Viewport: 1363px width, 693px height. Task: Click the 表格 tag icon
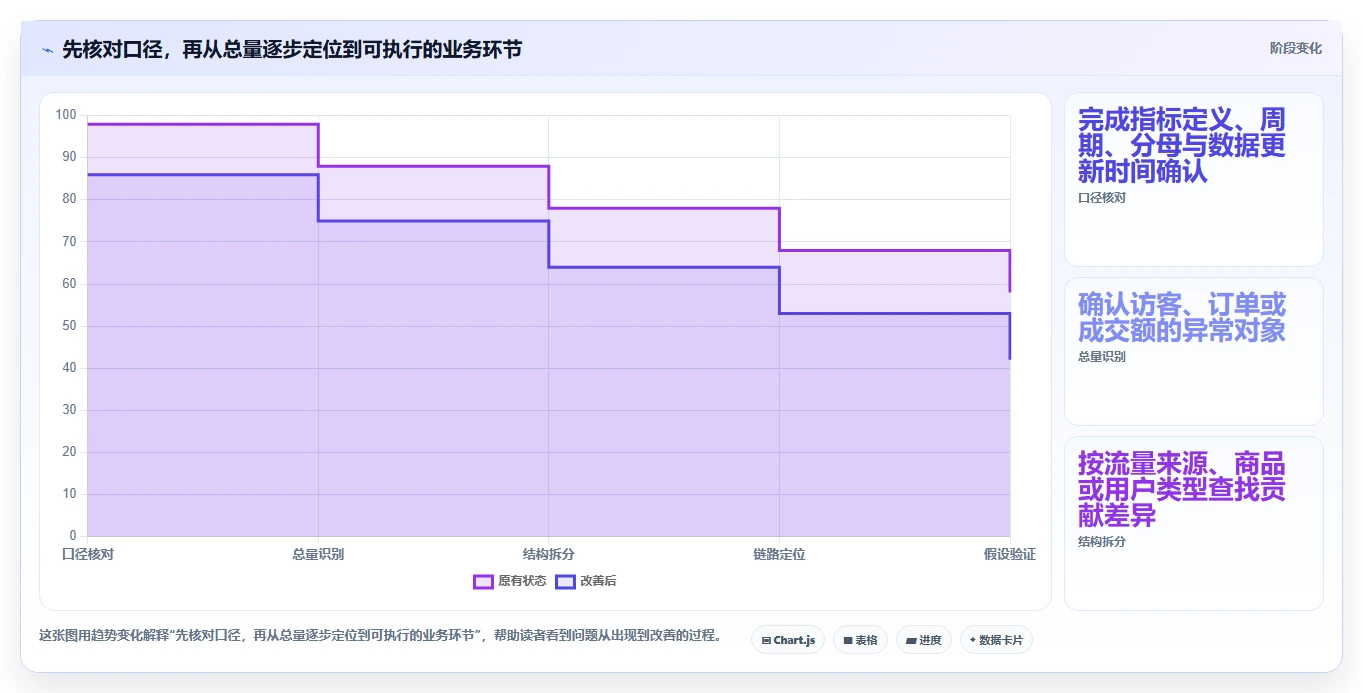[848, 640]
